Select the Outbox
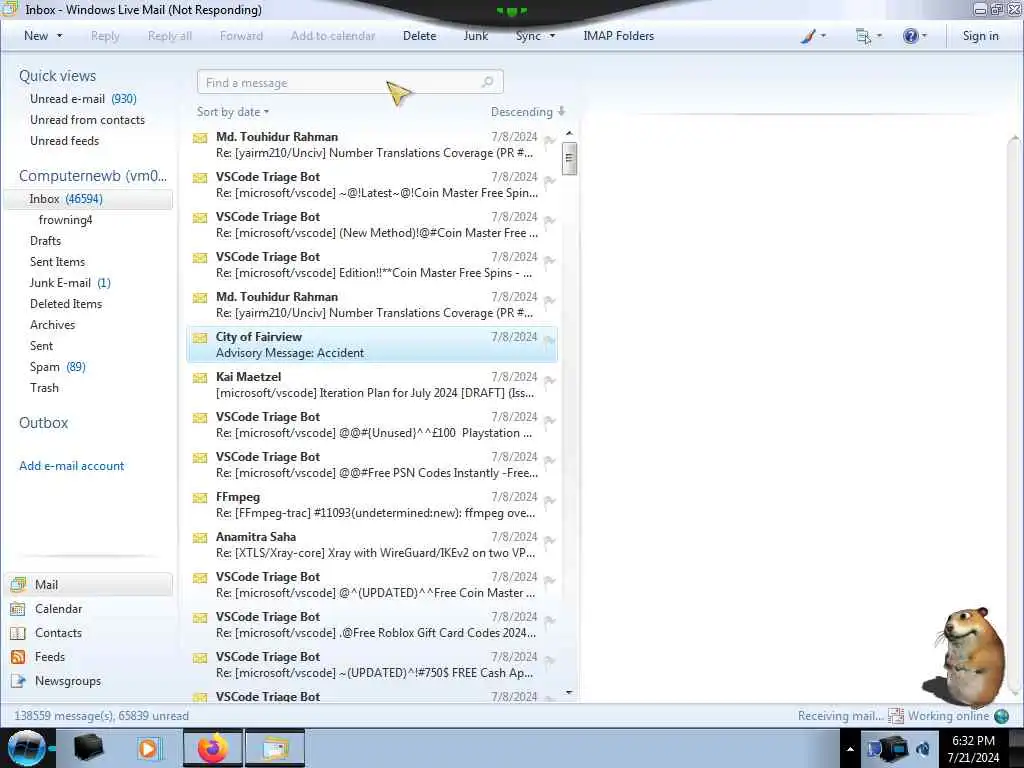 pyautogui.click(x=43, y=423)
